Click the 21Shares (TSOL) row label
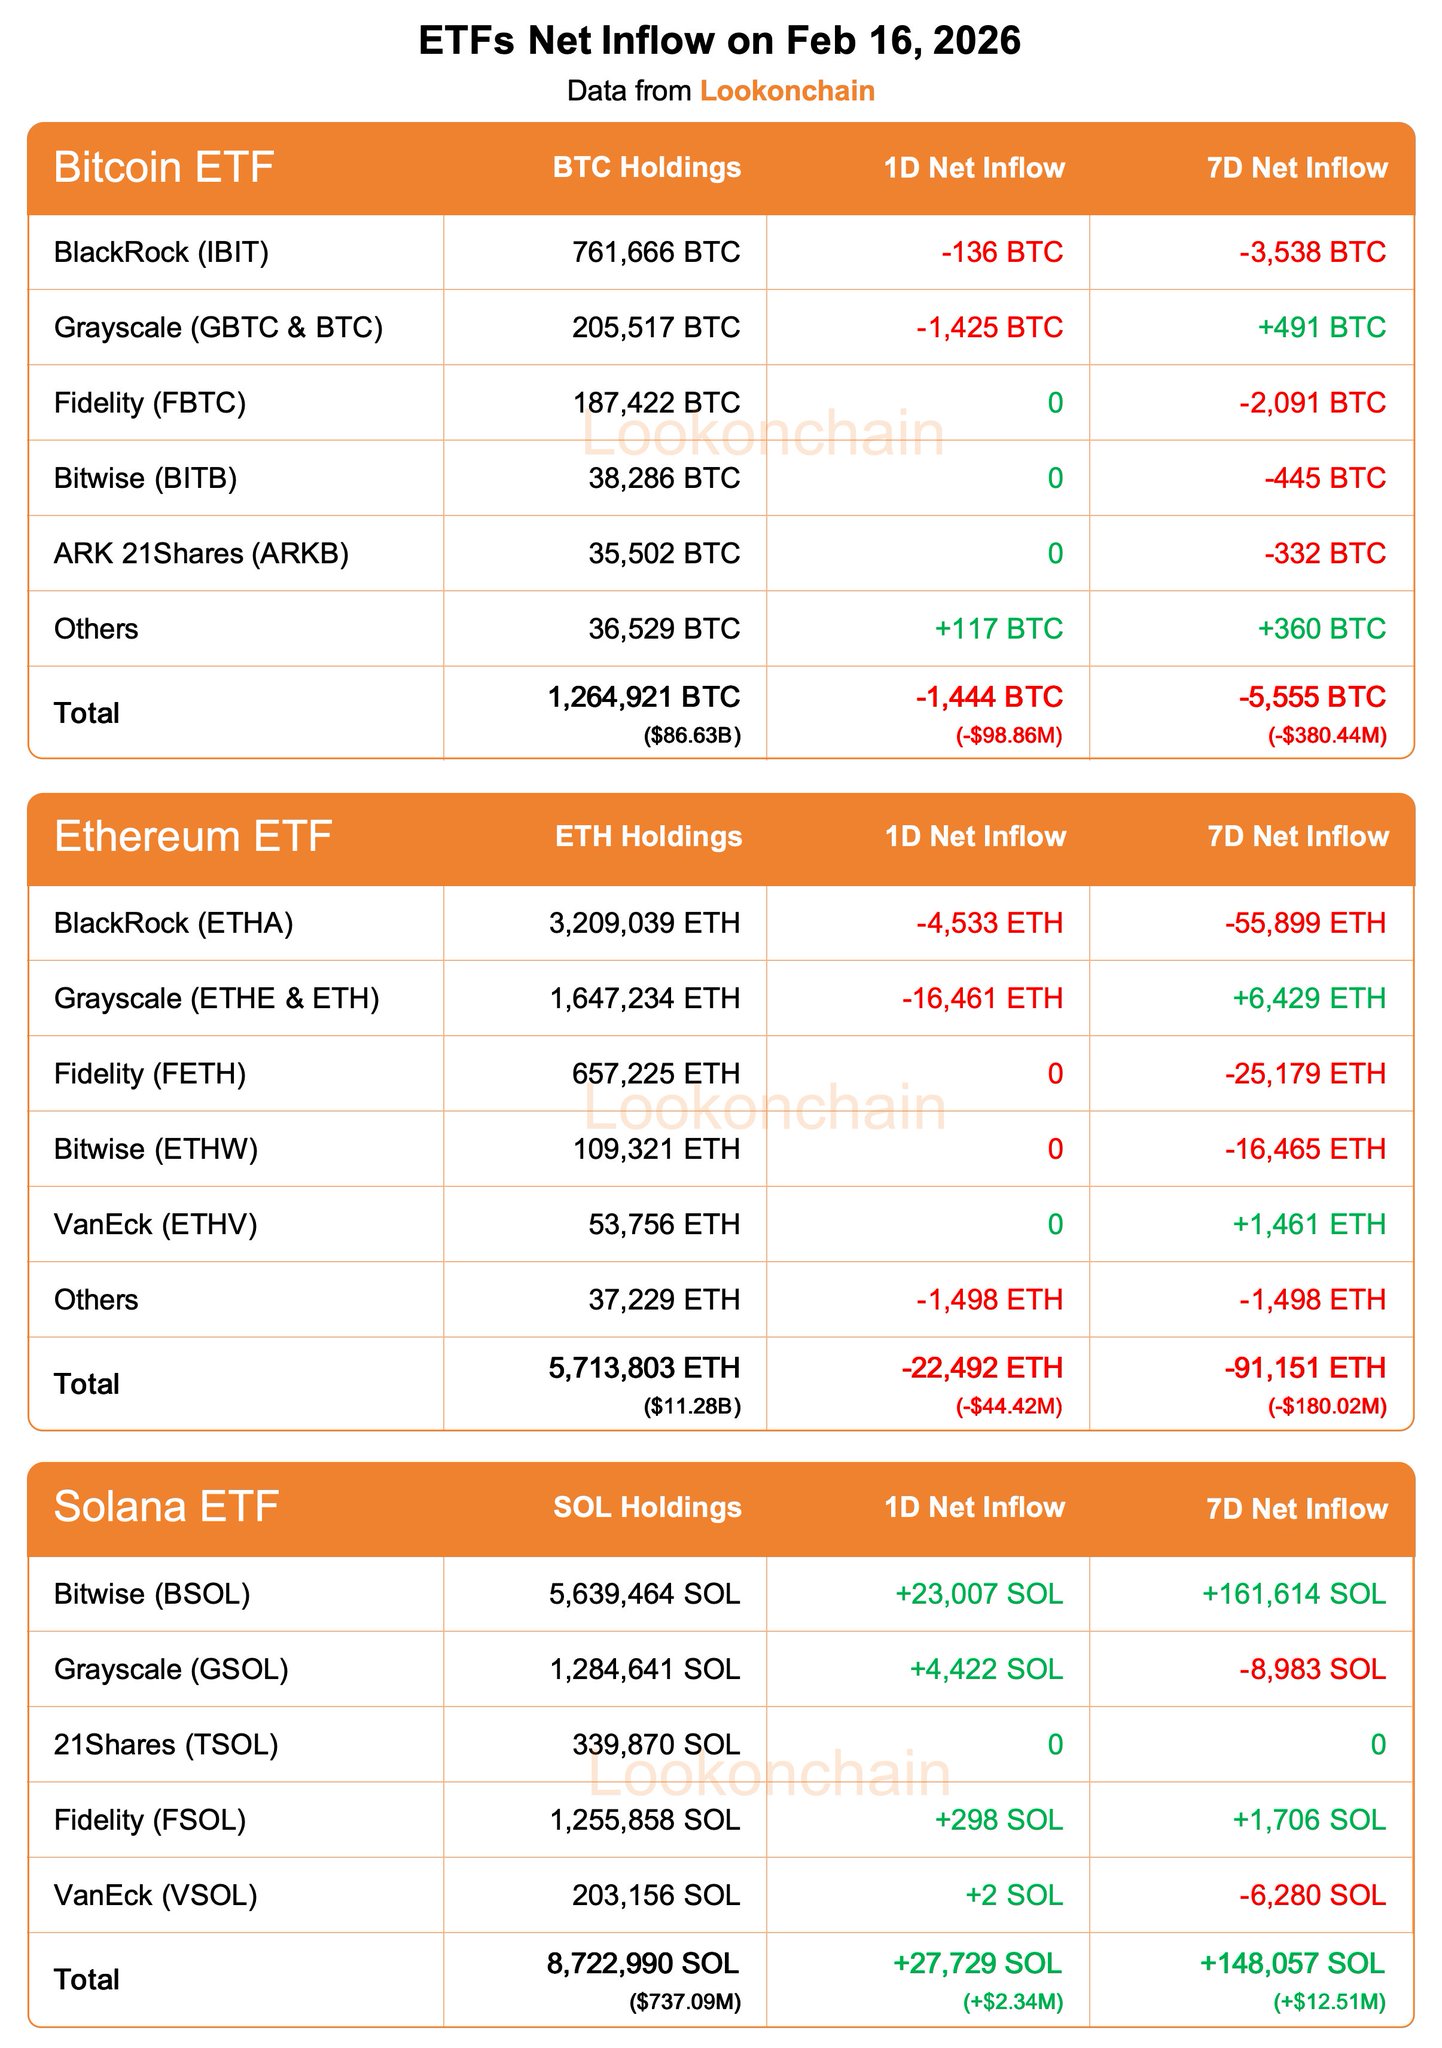This screenshot has height=2048, width=1442. [x=166, y=1744]
